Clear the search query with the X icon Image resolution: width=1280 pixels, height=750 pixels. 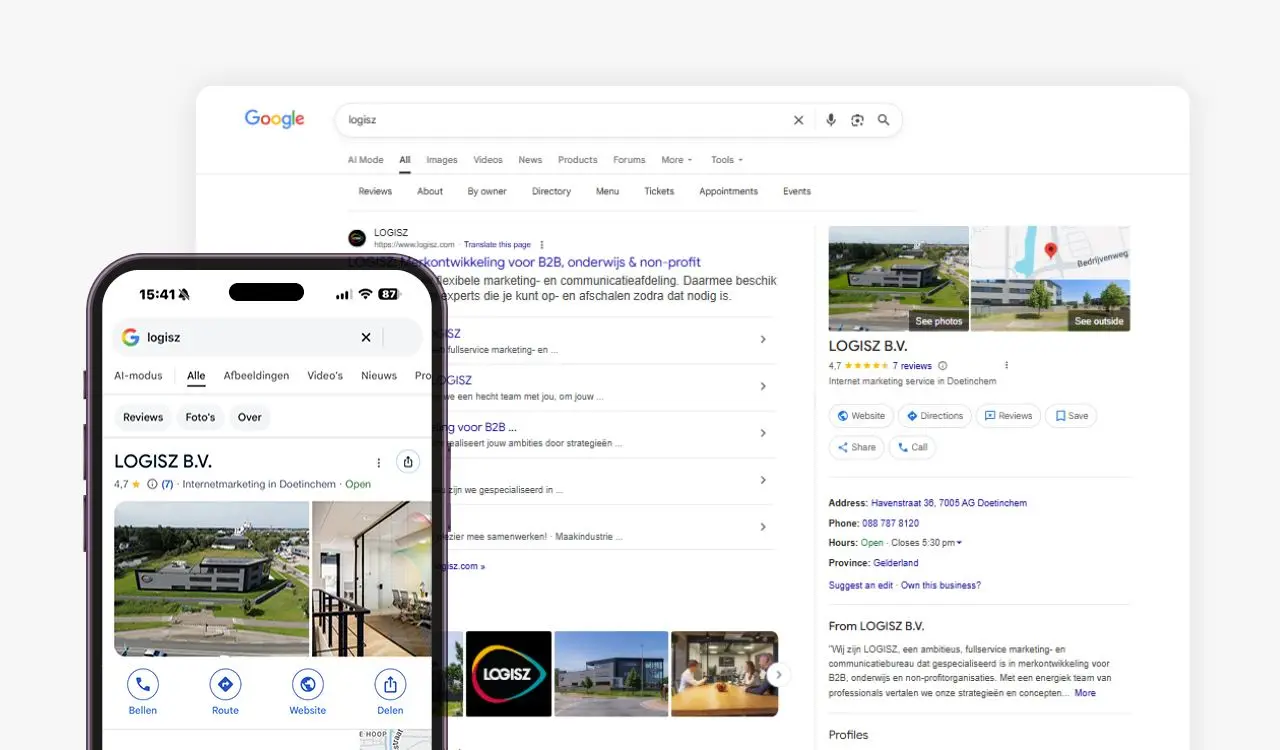(798, 119)
